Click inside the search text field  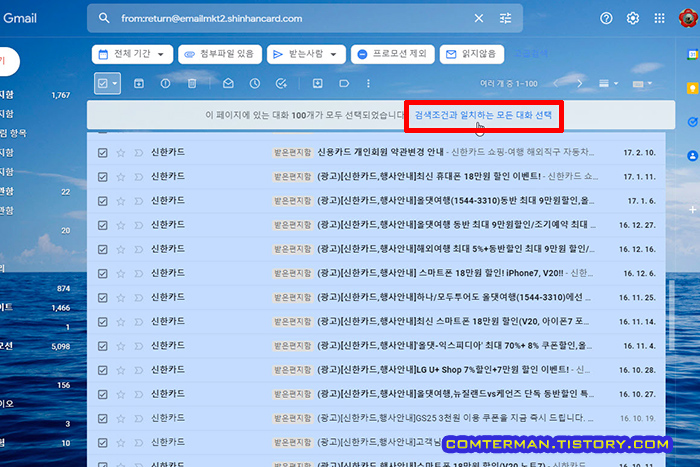290,18
